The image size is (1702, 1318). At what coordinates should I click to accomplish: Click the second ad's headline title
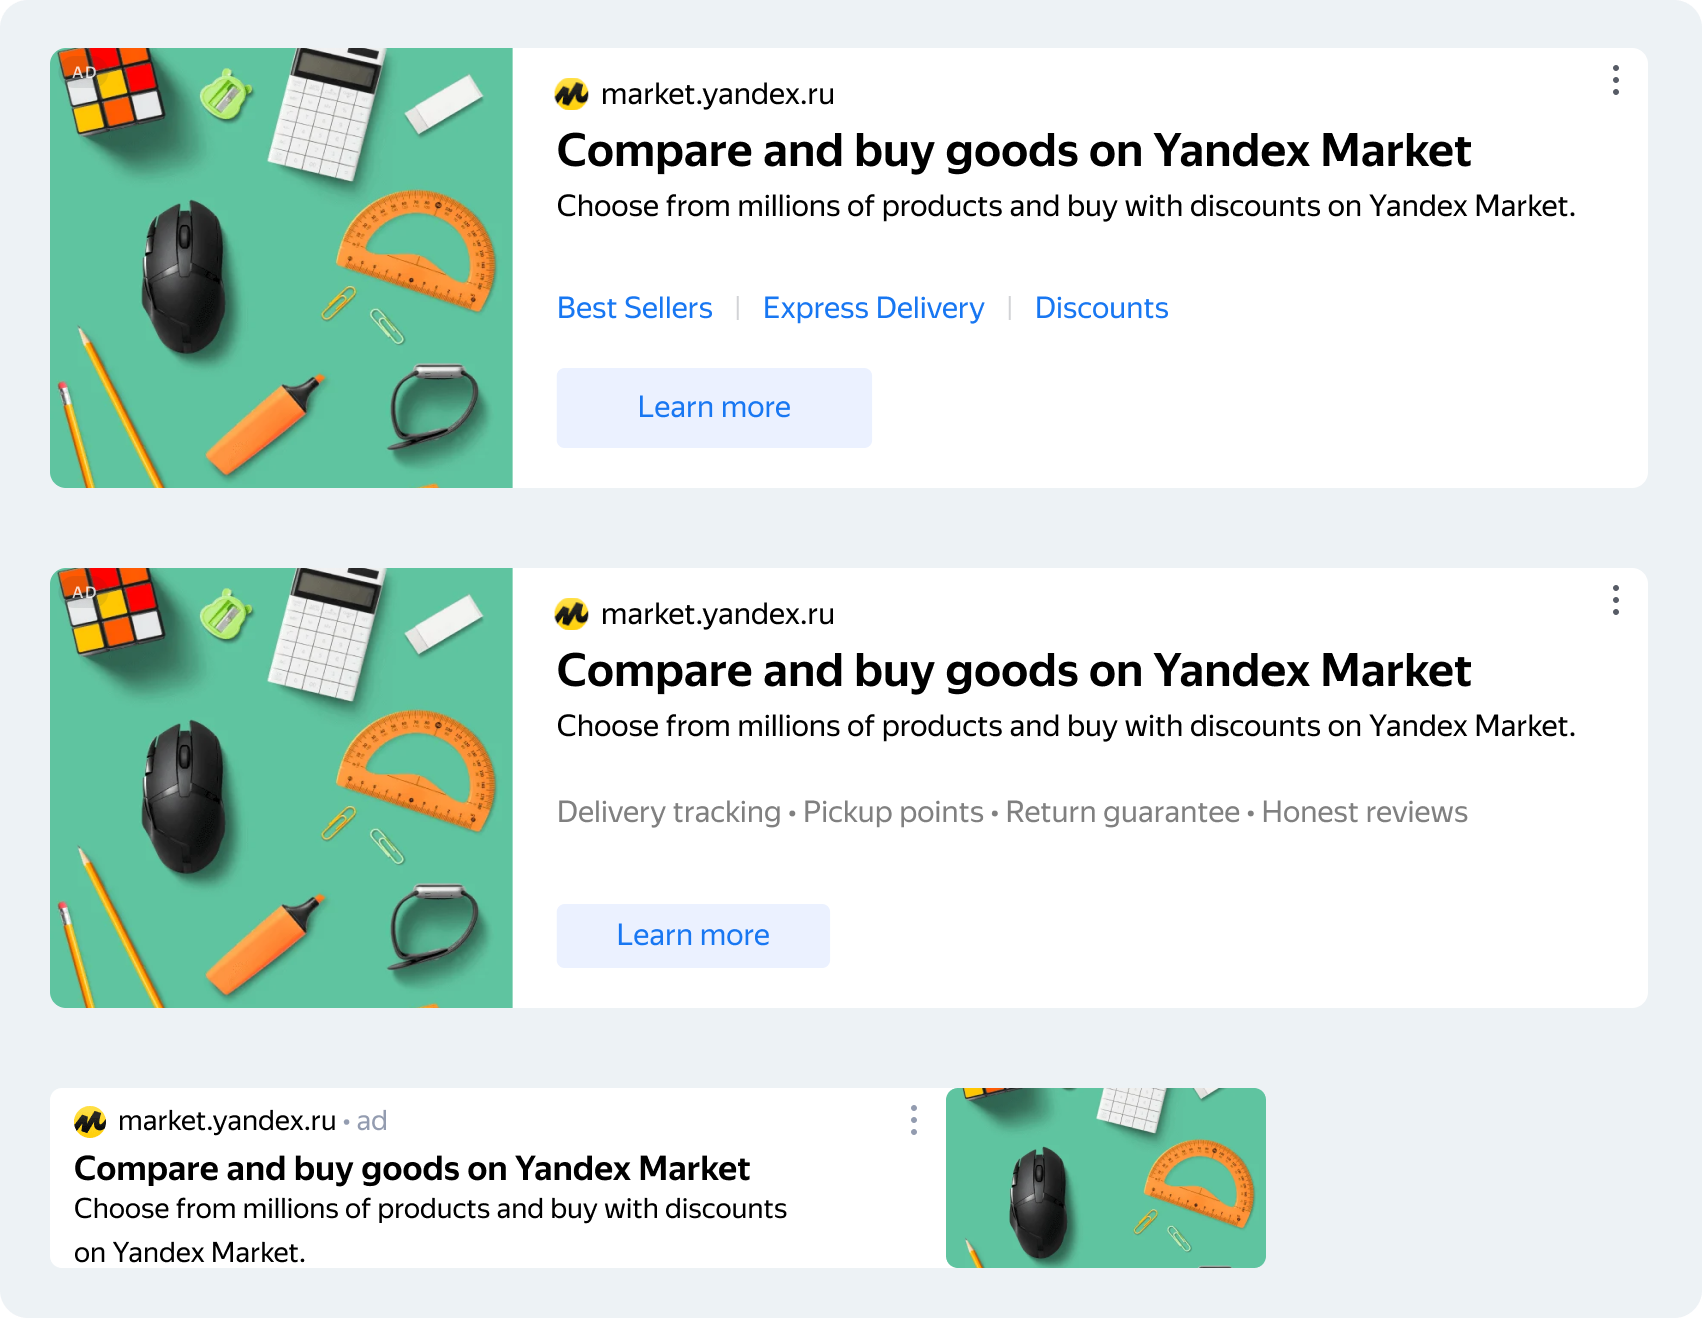tap(1013, 671)
